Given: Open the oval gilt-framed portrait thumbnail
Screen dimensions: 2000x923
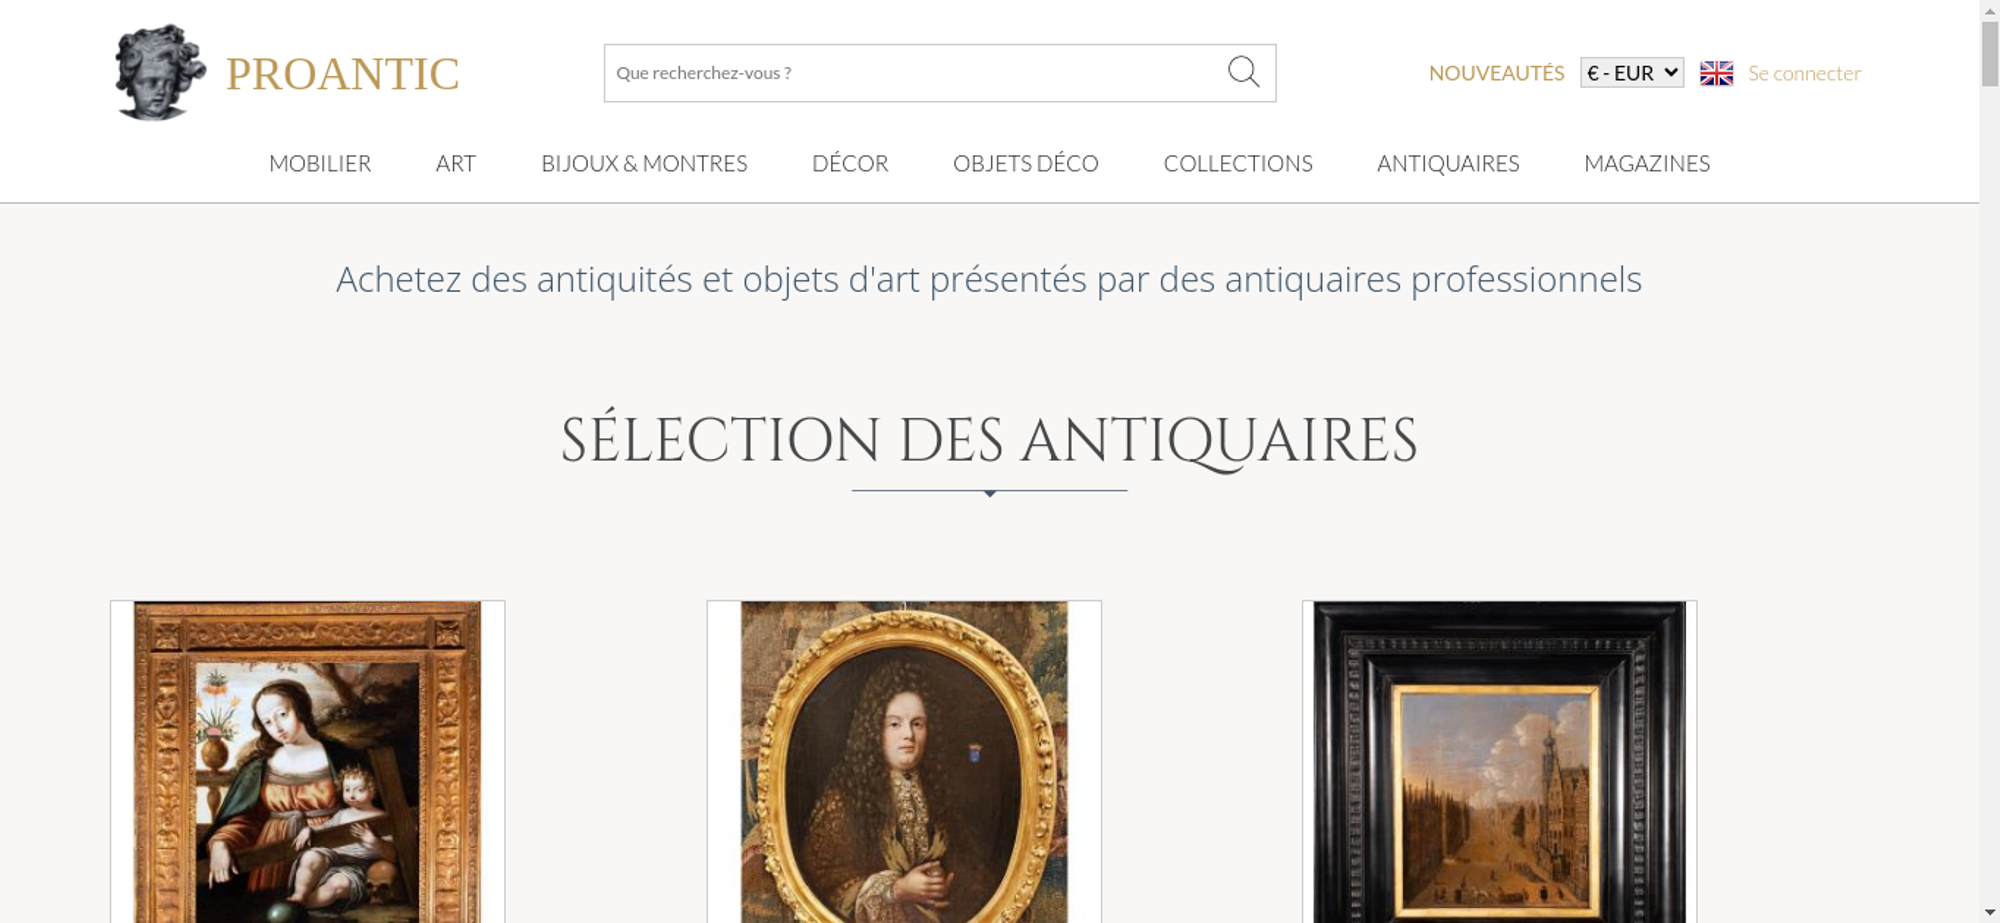Looking at the screenshot, I should 904,762.
